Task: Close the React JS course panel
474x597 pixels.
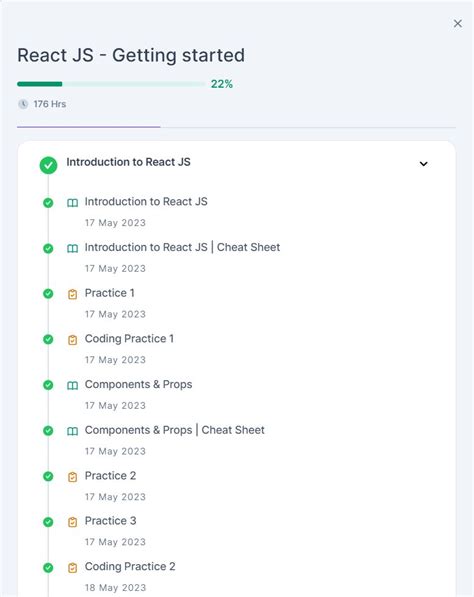Action: (458, 24)
